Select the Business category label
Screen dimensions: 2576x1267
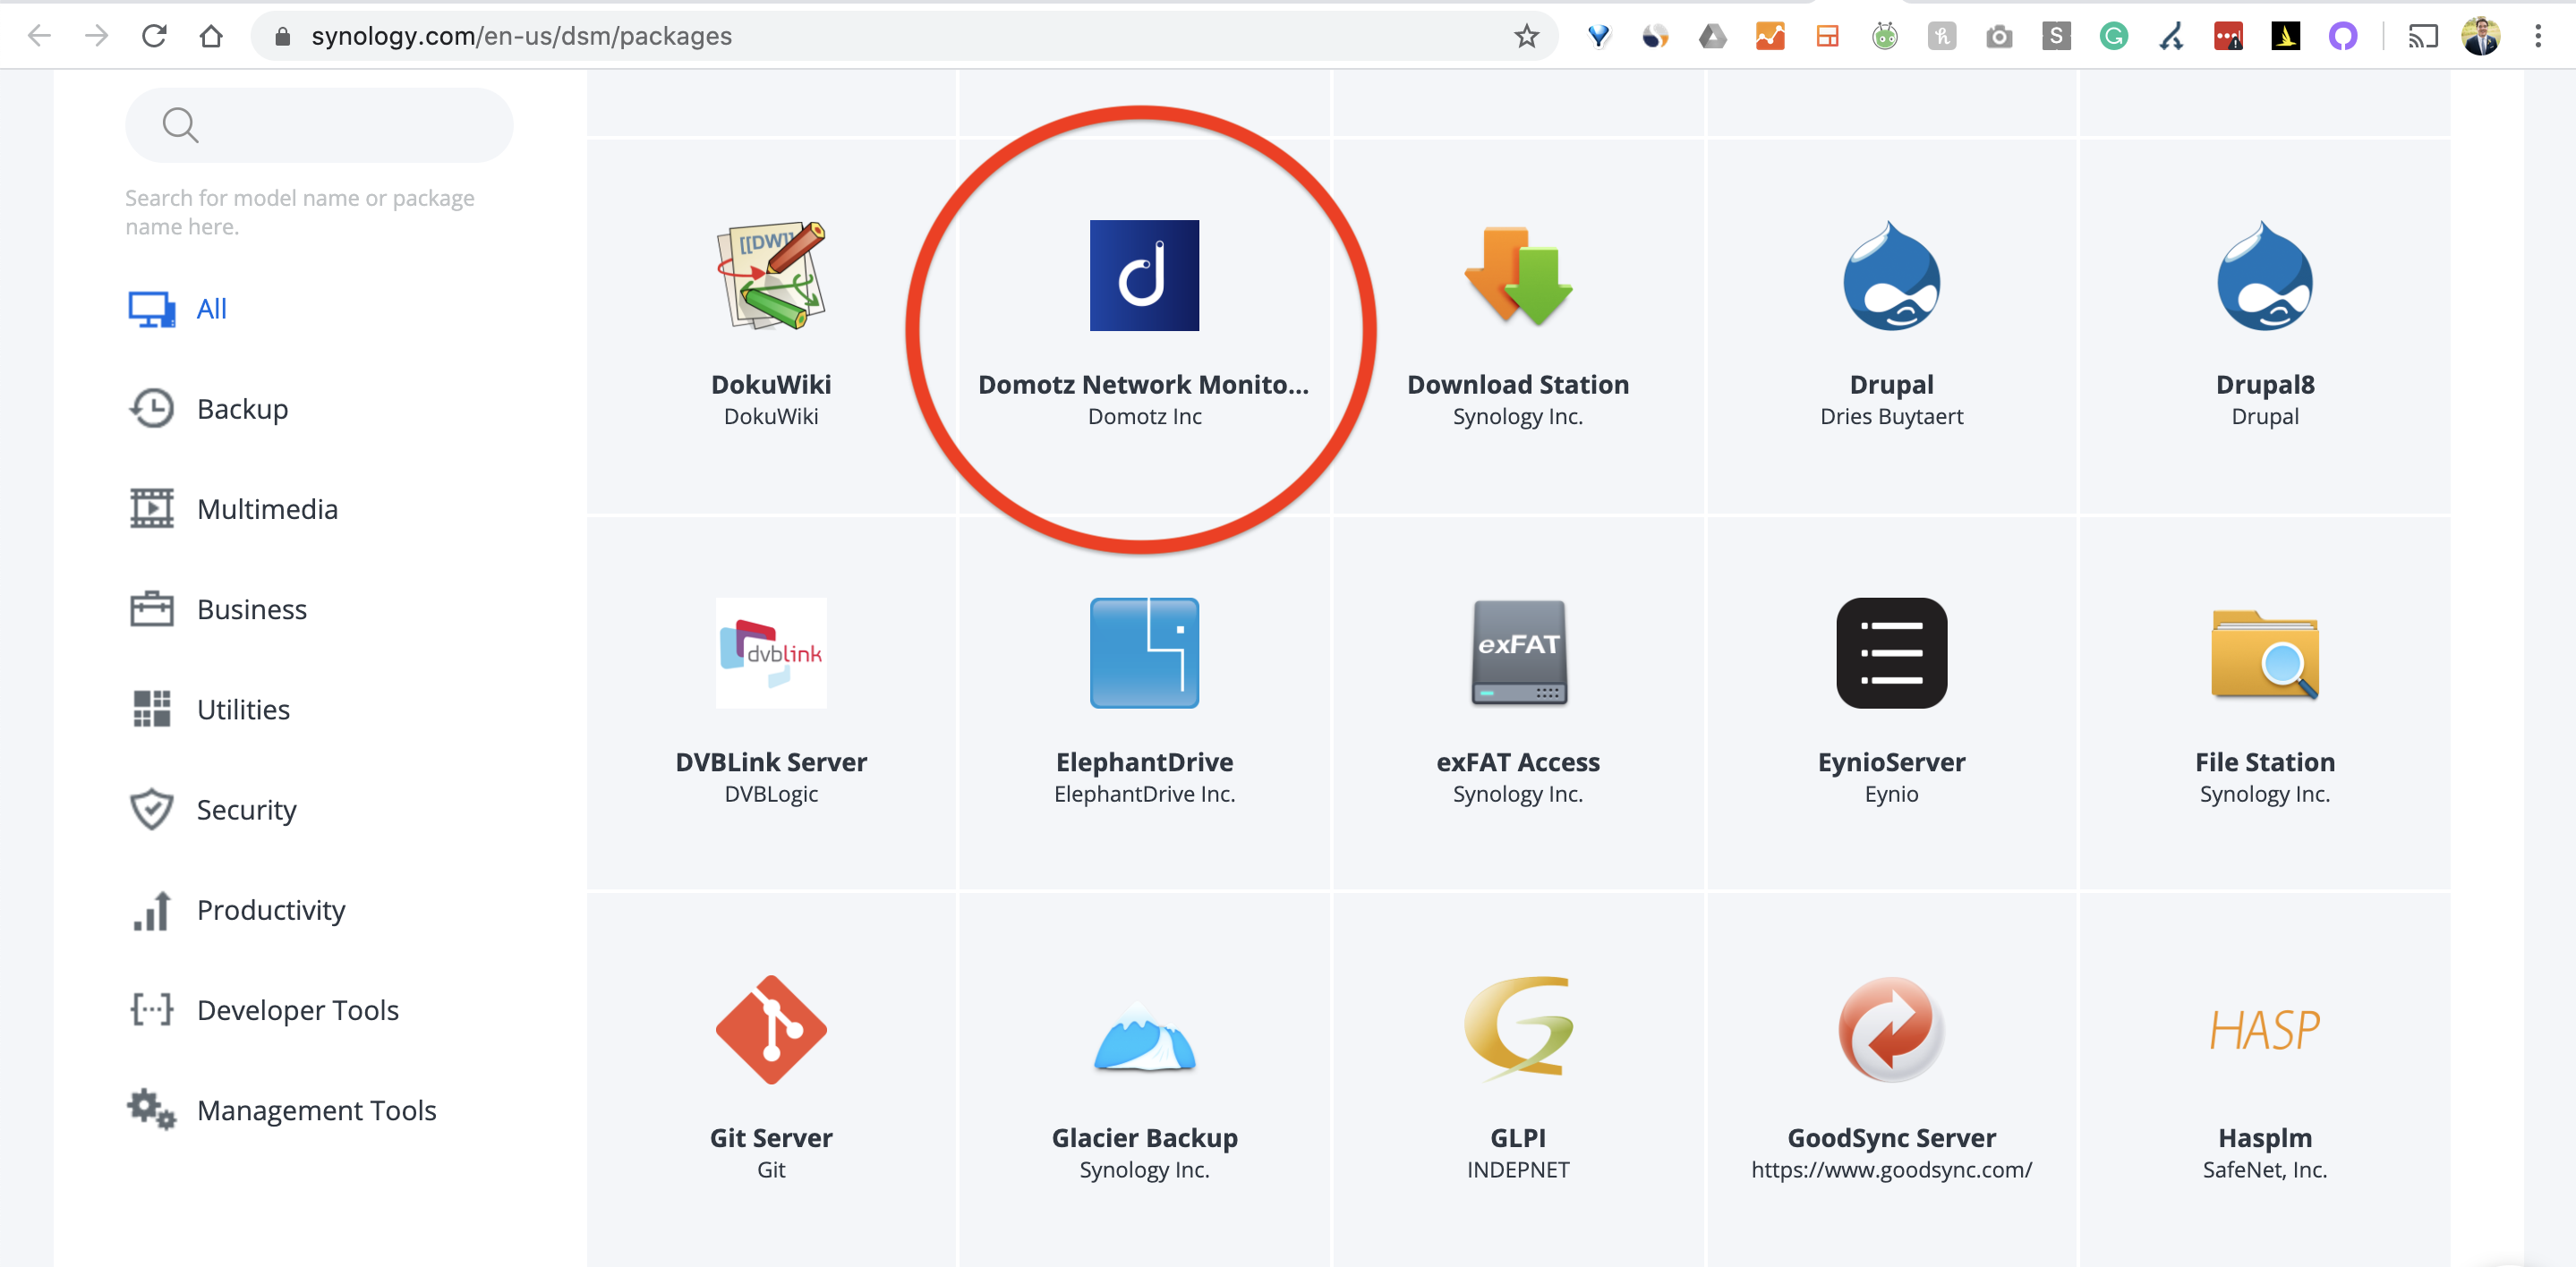252,608
